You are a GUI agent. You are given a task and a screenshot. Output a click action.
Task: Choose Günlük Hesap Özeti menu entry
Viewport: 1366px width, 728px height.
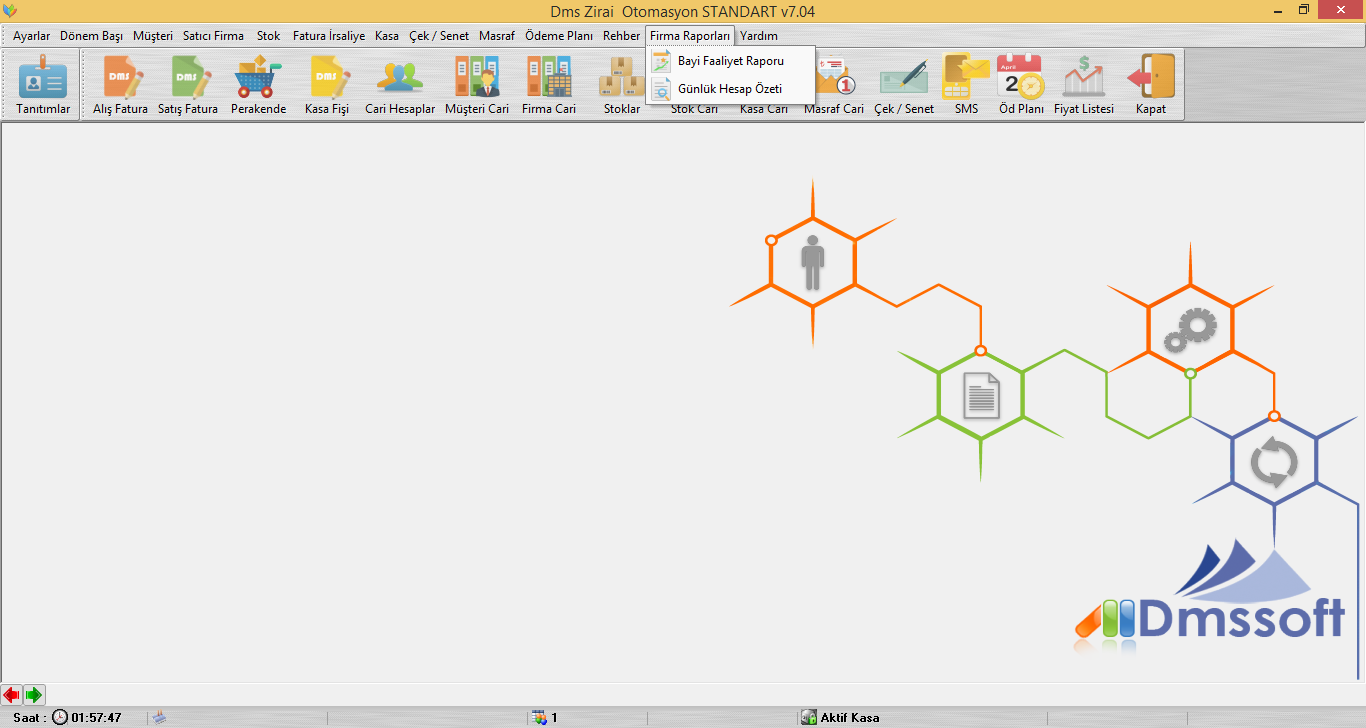tap(729, 89)
